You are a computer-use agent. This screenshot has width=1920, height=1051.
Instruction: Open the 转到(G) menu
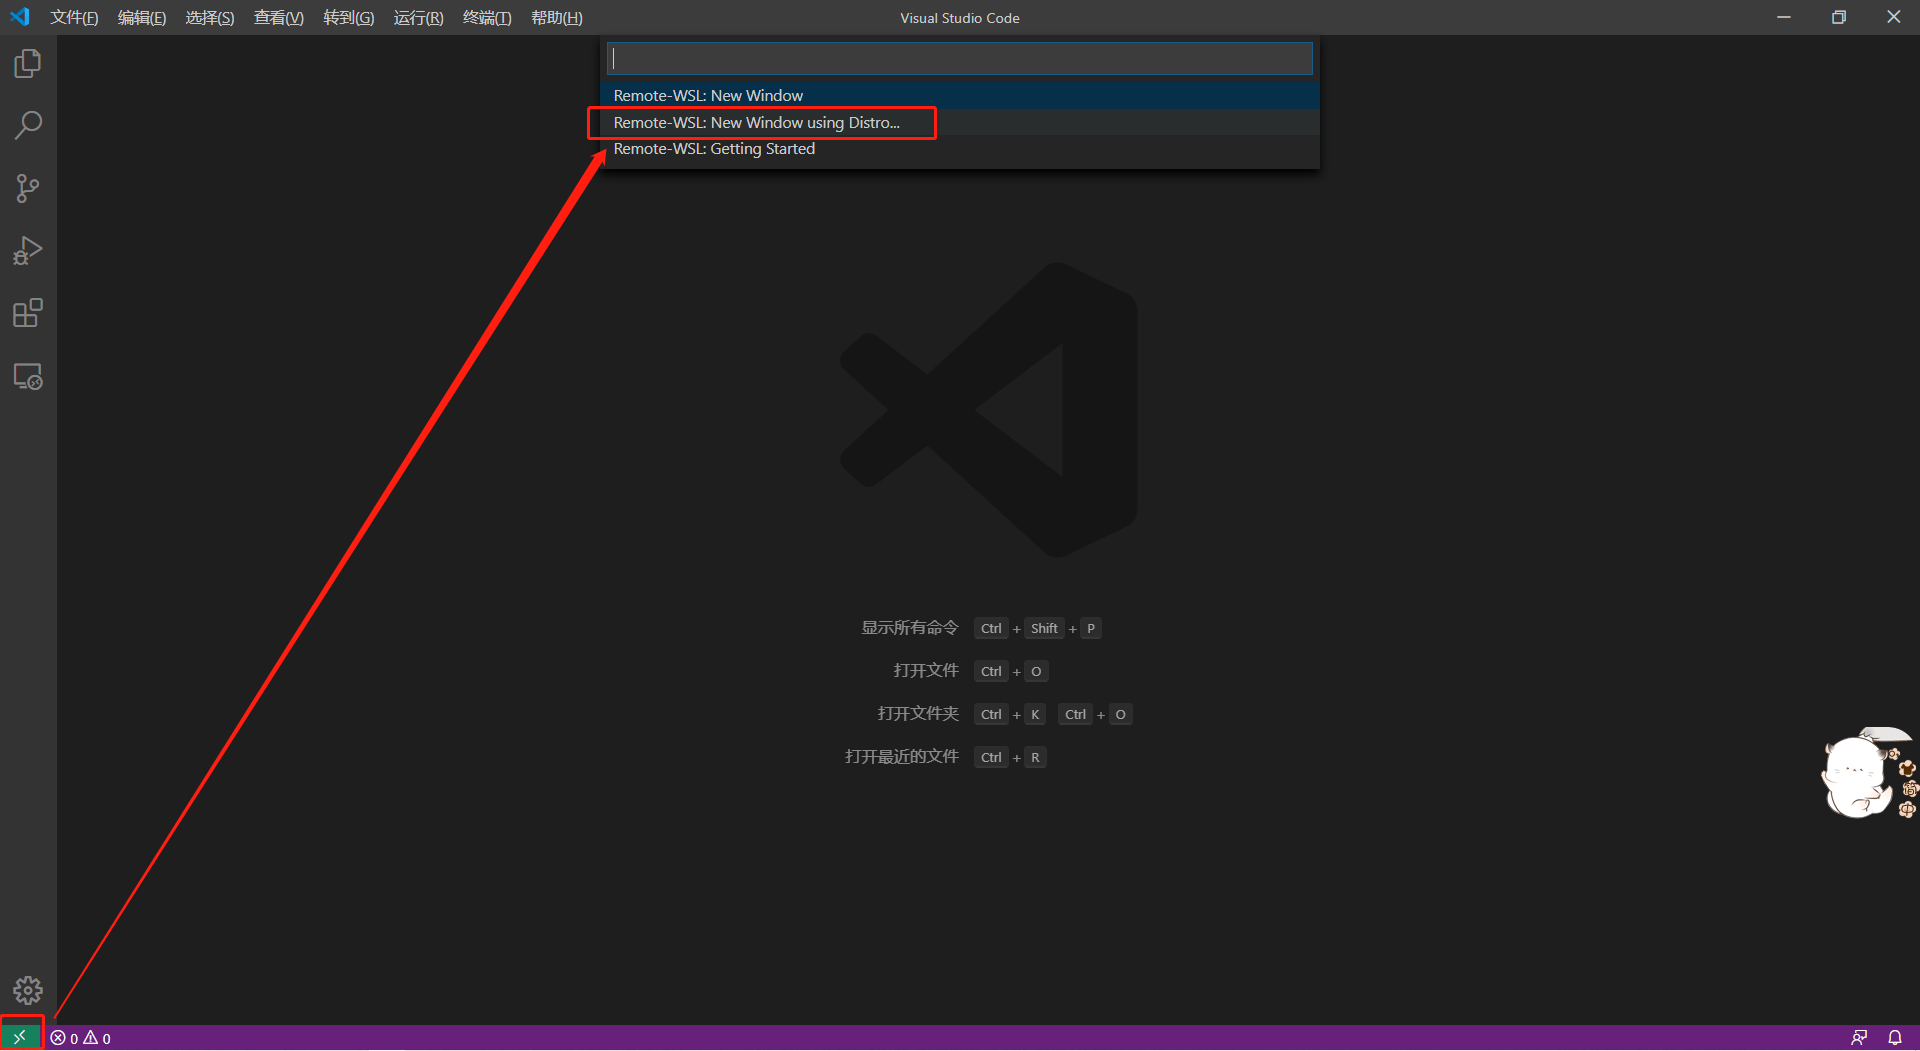[349, 18]
